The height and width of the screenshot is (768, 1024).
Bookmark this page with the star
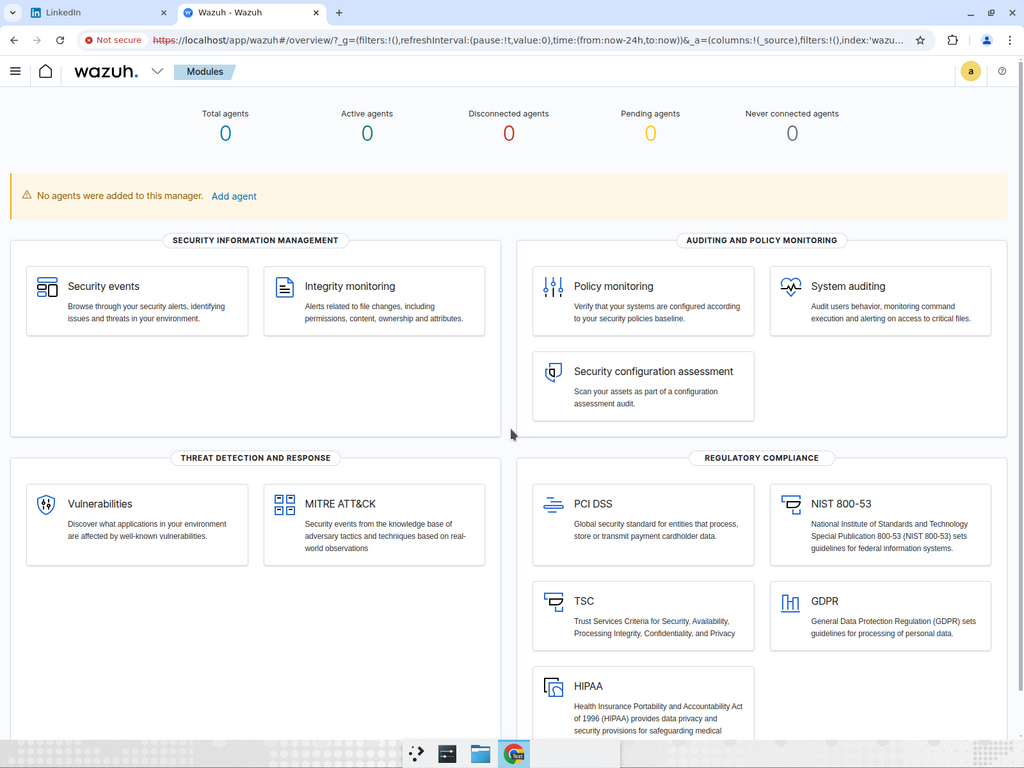pos(920,40)
